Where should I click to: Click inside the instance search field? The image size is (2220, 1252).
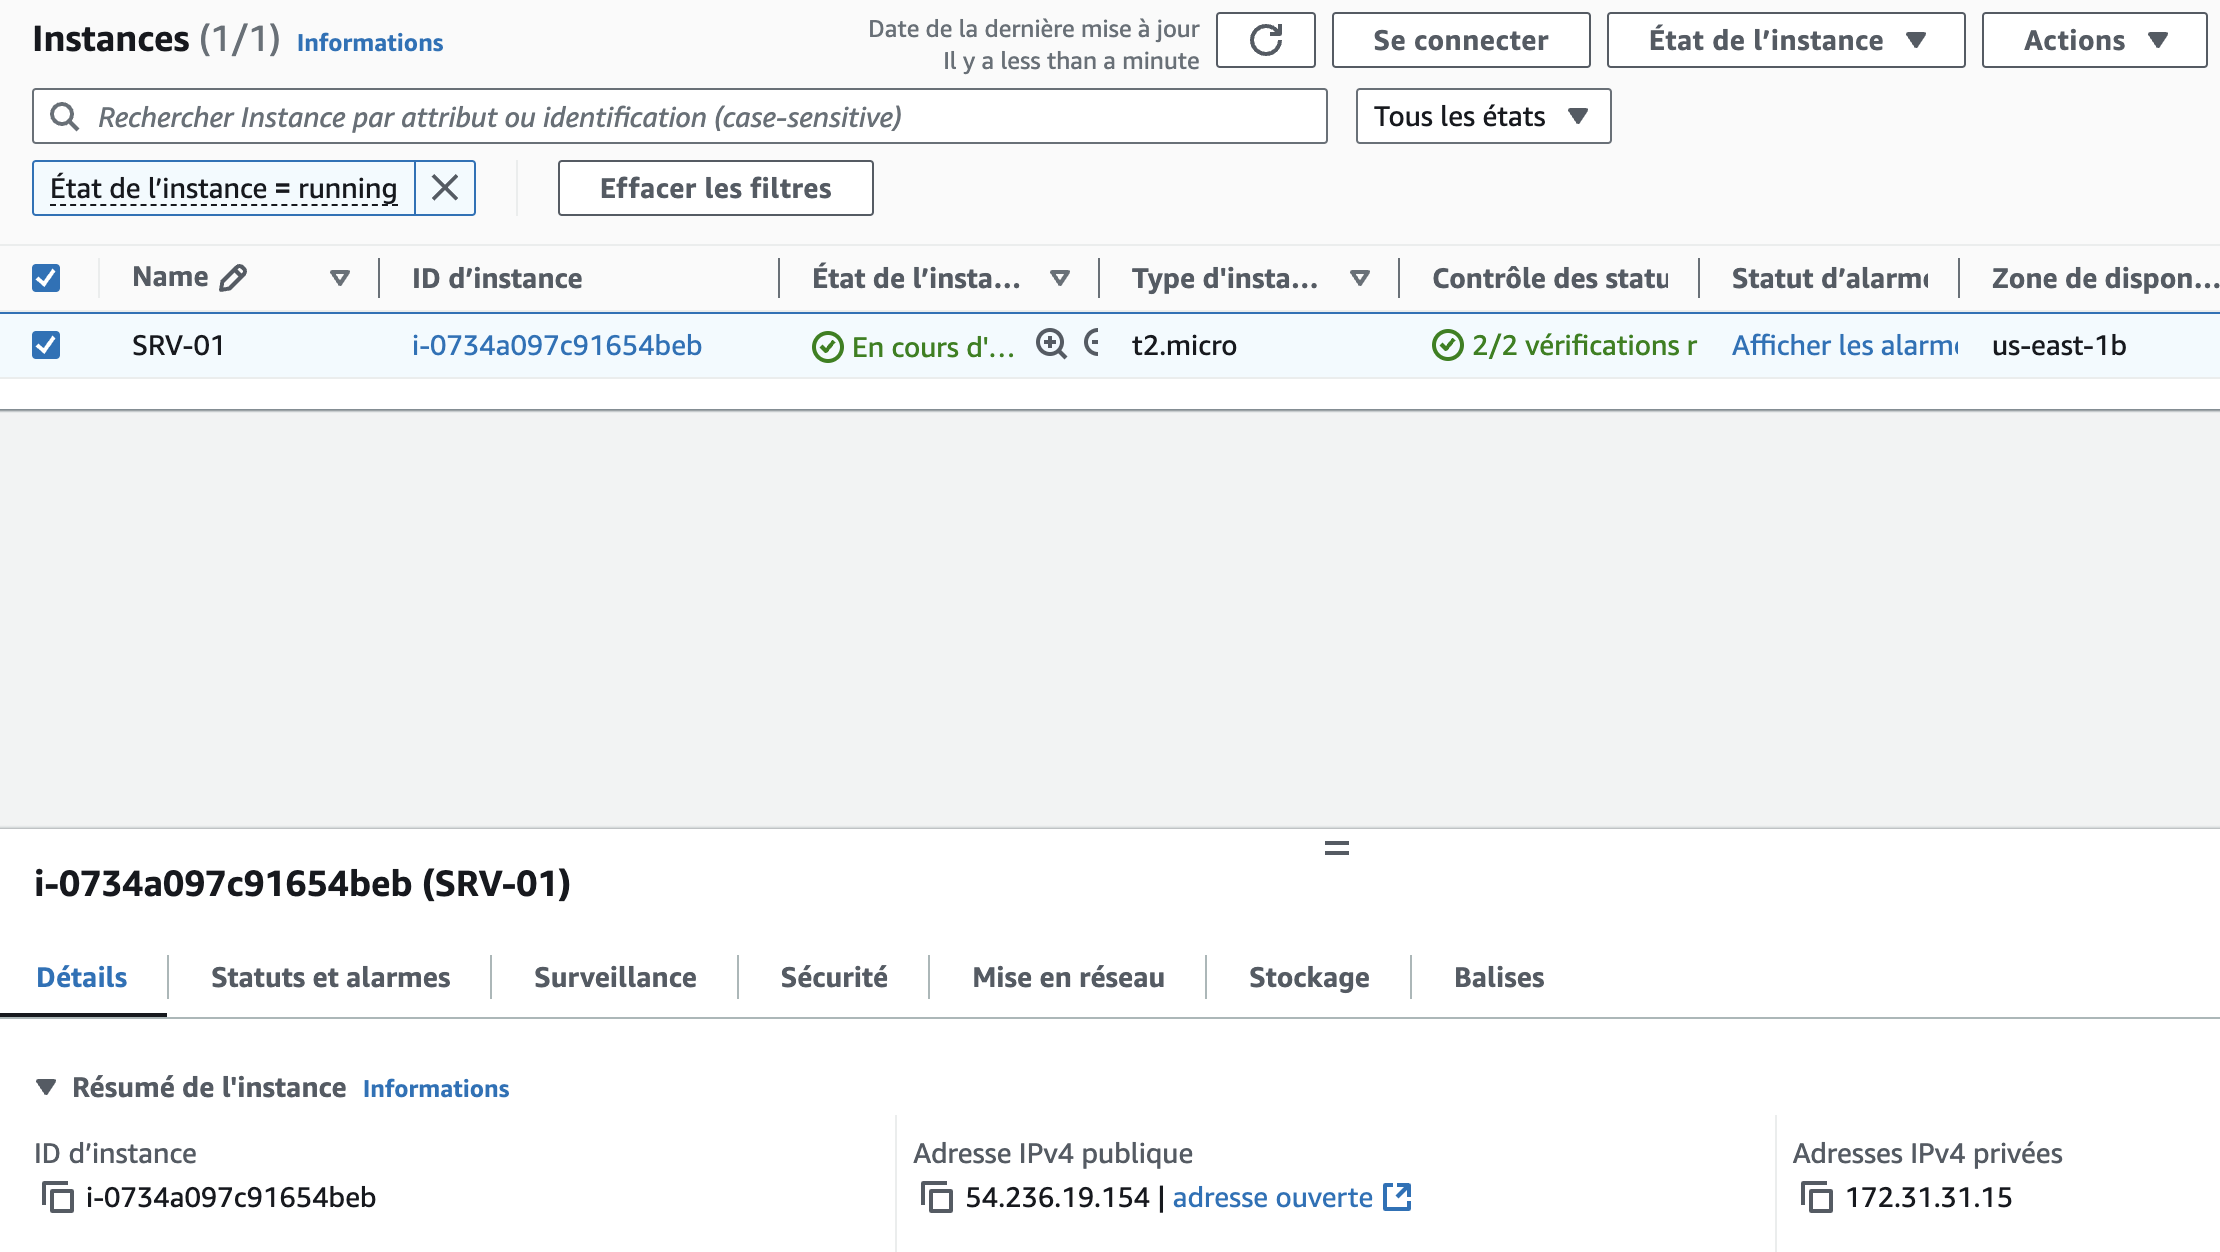600,116
